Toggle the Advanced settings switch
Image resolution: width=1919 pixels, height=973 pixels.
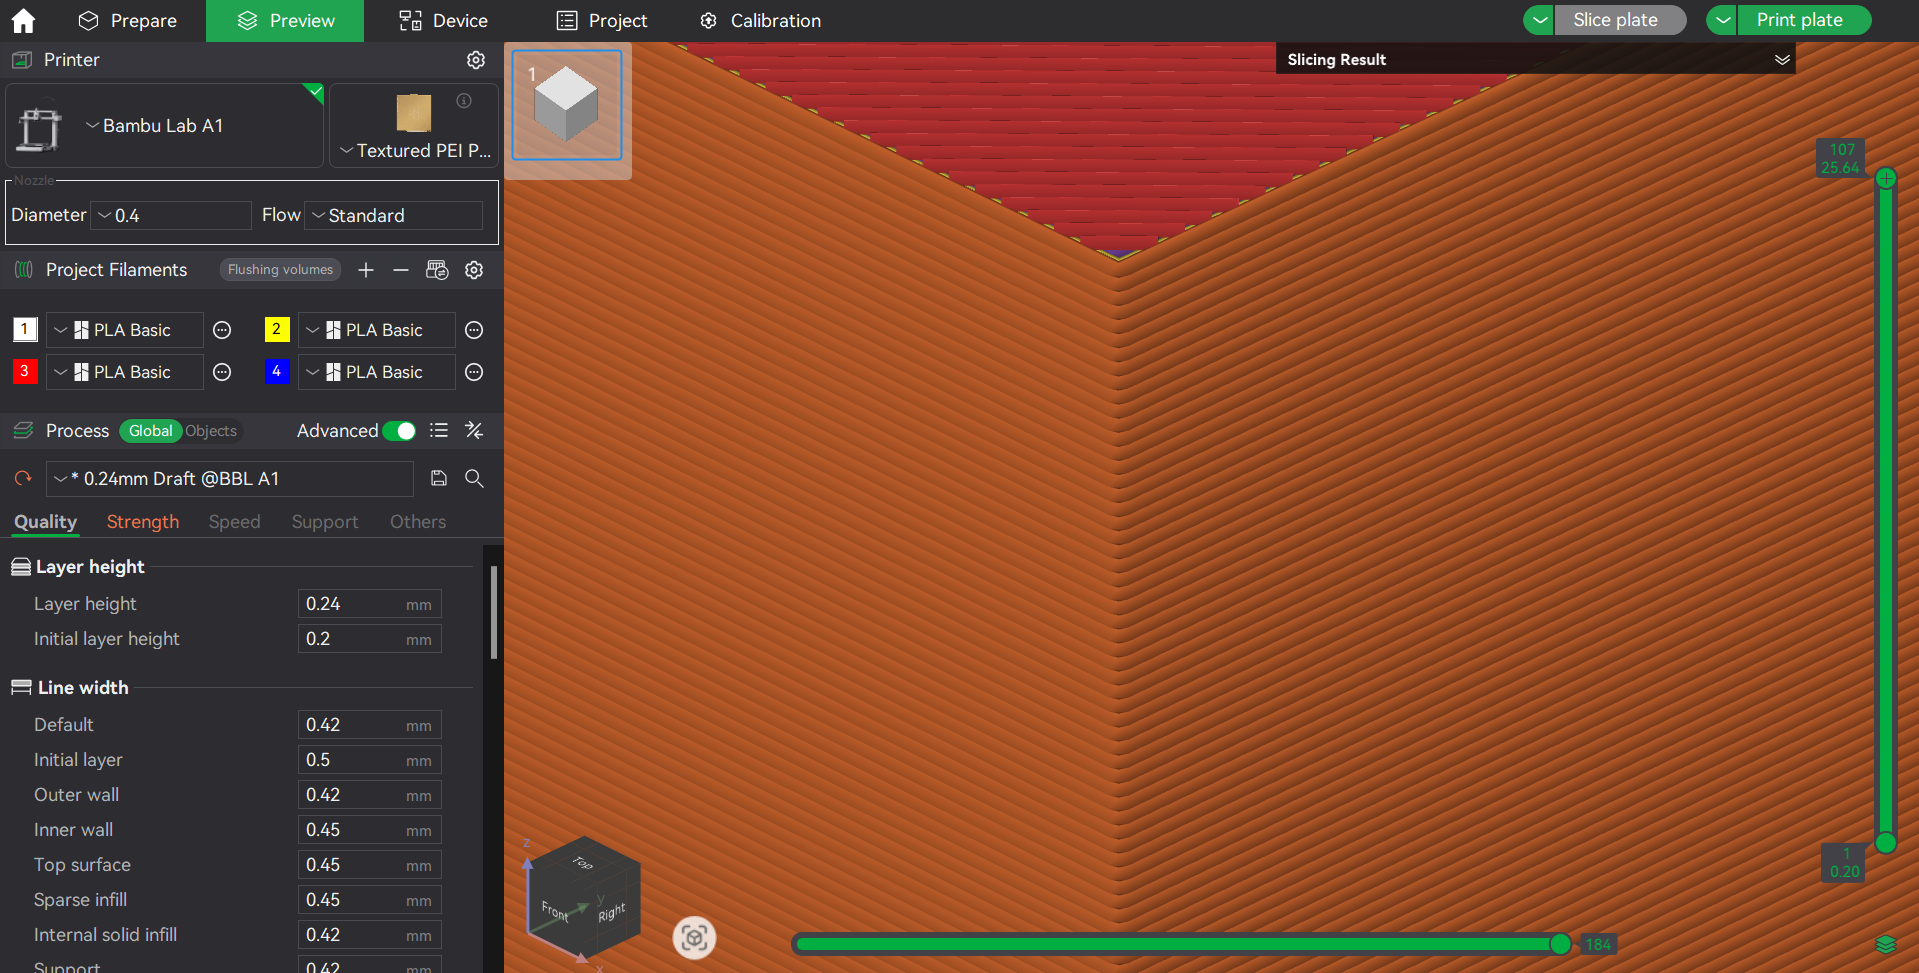click(x=399, y=431)
